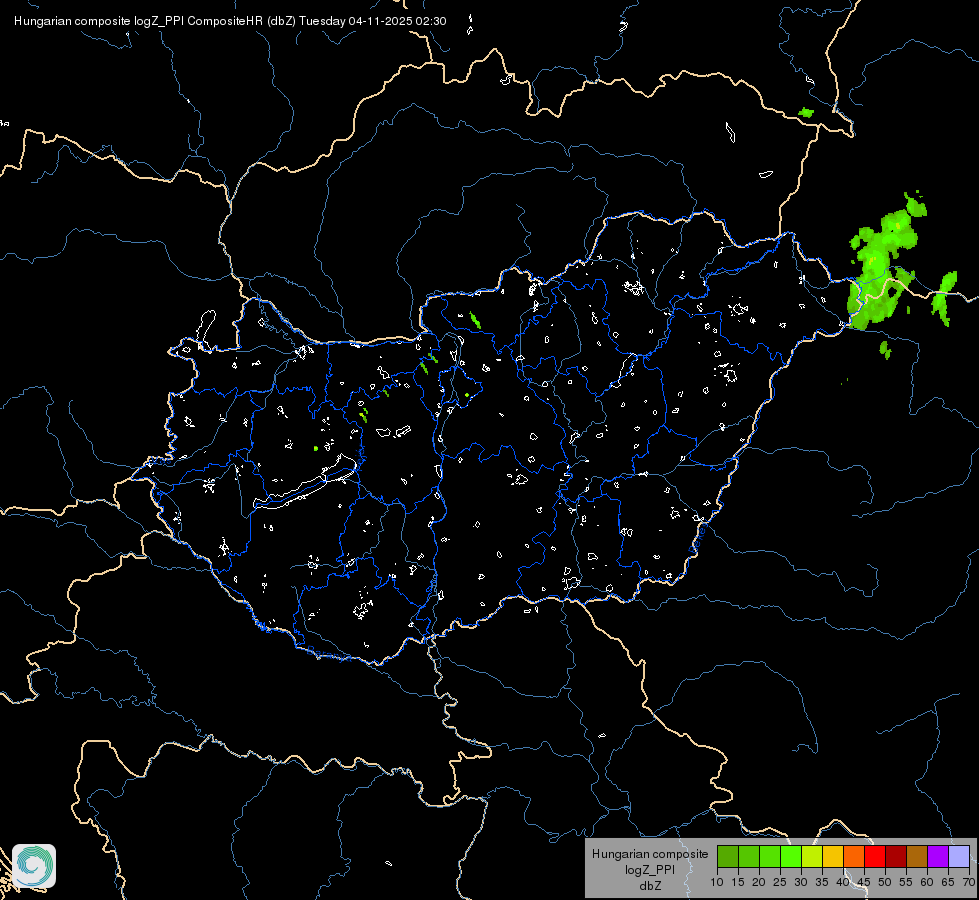Click the legend scale value '40'

click(x=843, y=882)
